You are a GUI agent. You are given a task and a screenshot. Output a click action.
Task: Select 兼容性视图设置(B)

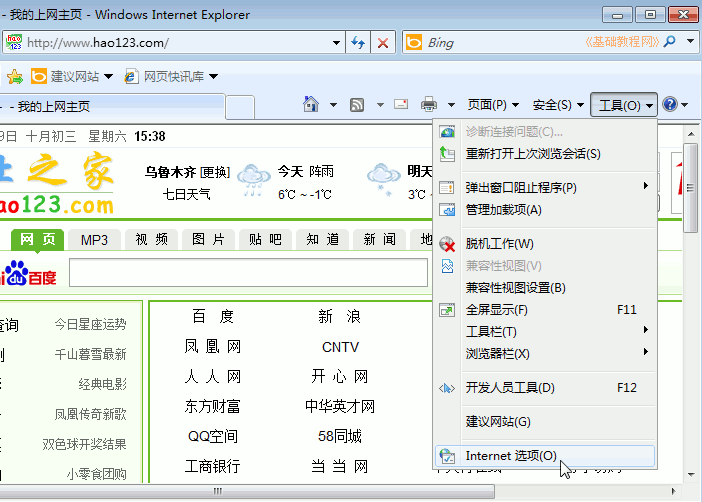(x=545, y=287)
